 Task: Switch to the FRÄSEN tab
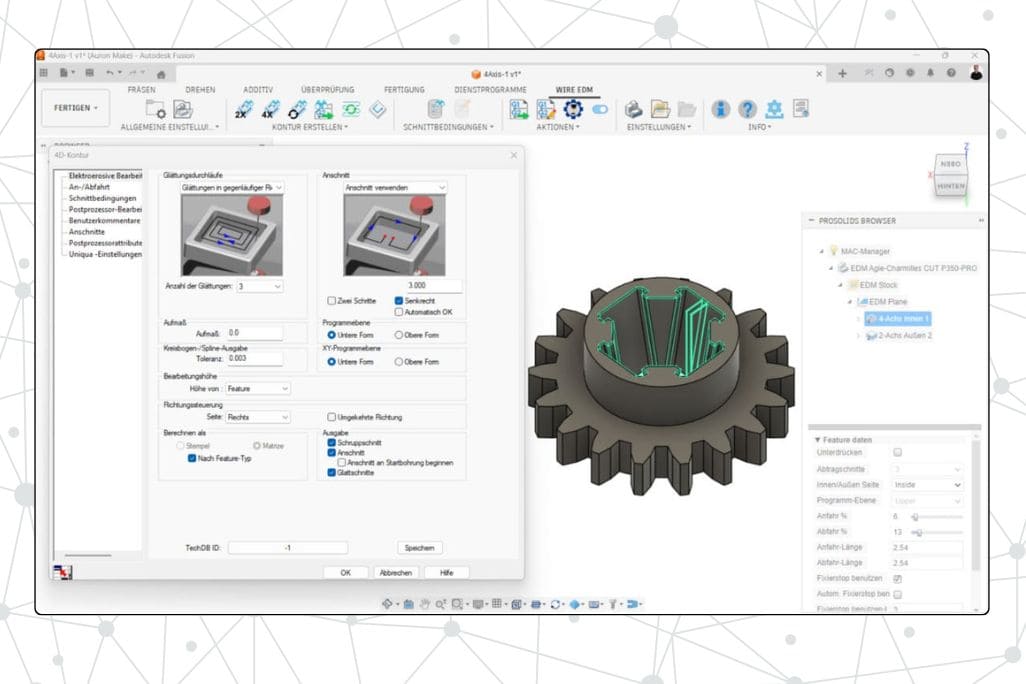point(141,90)
